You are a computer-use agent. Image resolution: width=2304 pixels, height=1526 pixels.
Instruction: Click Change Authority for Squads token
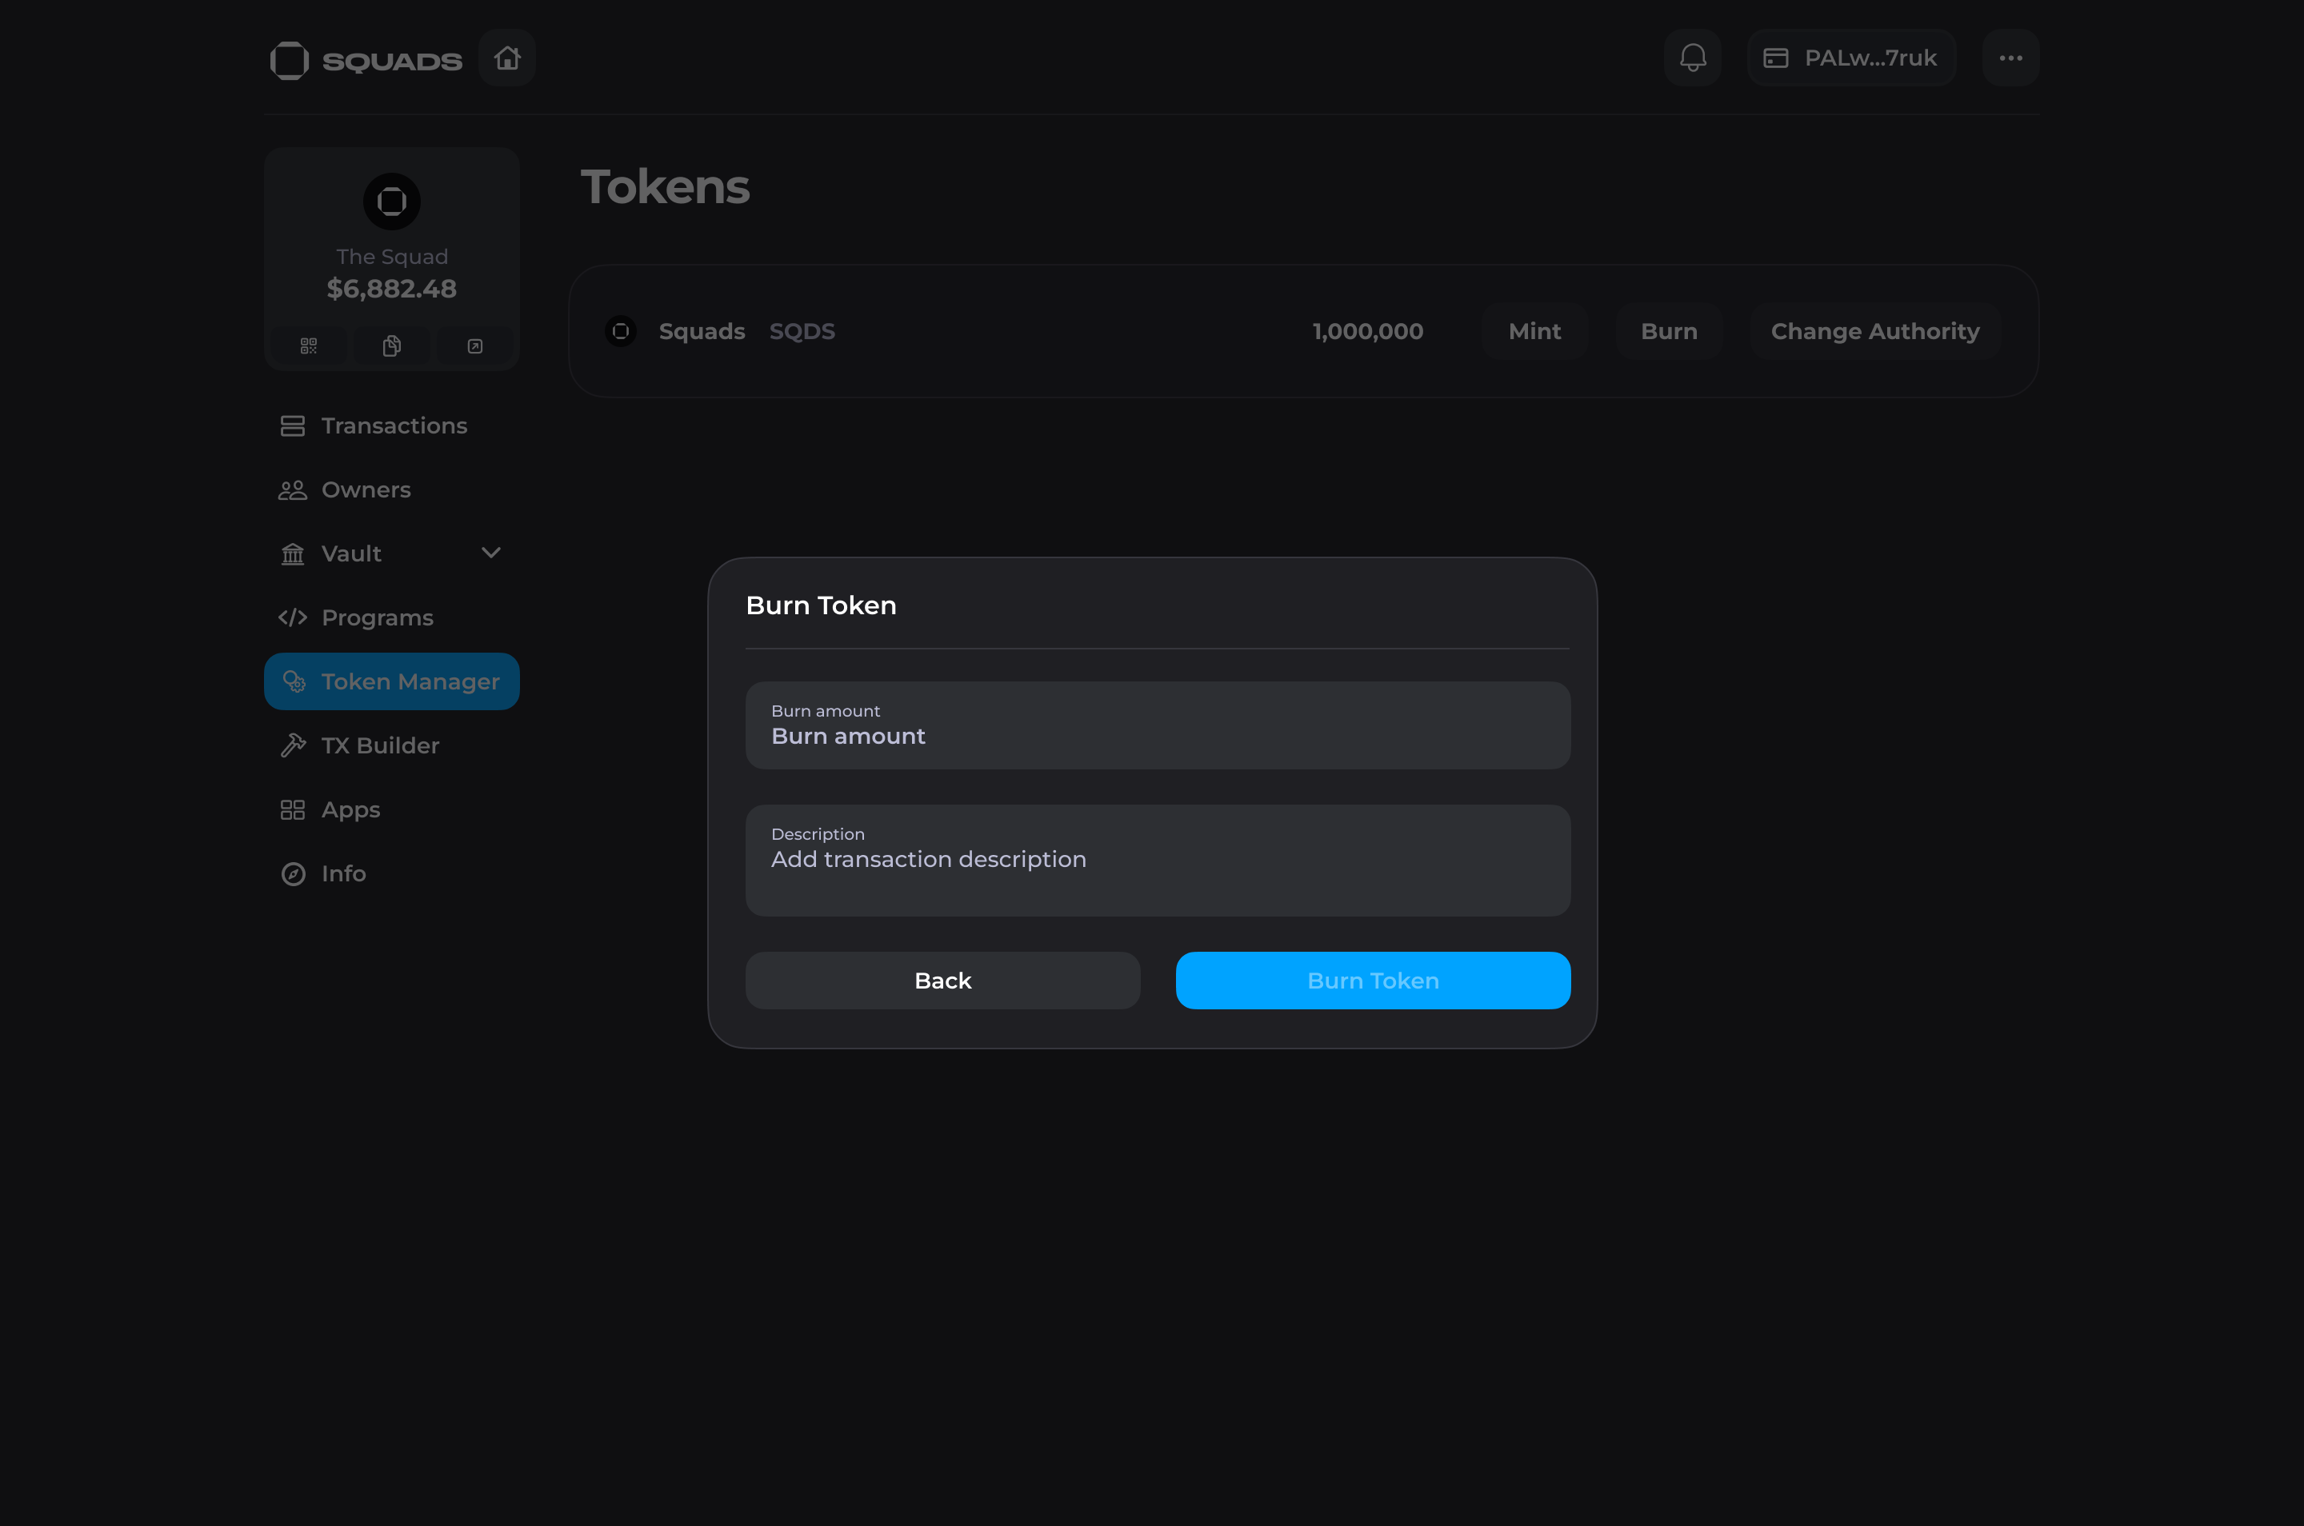point(1874,331)
